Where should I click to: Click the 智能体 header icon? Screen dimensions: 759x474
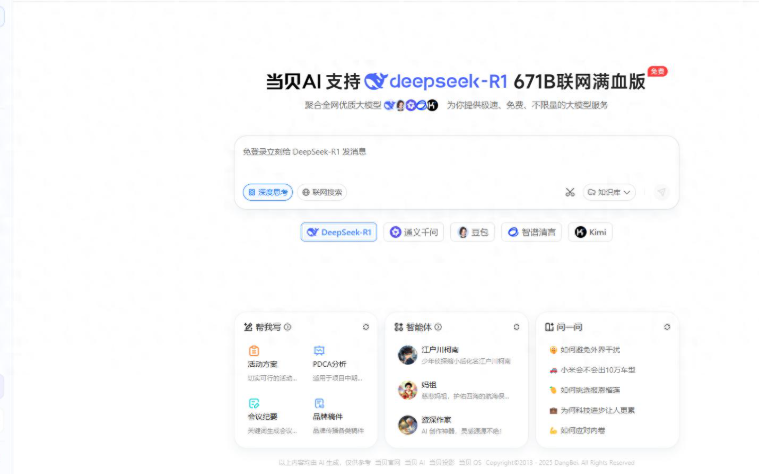tap(398, 327)
